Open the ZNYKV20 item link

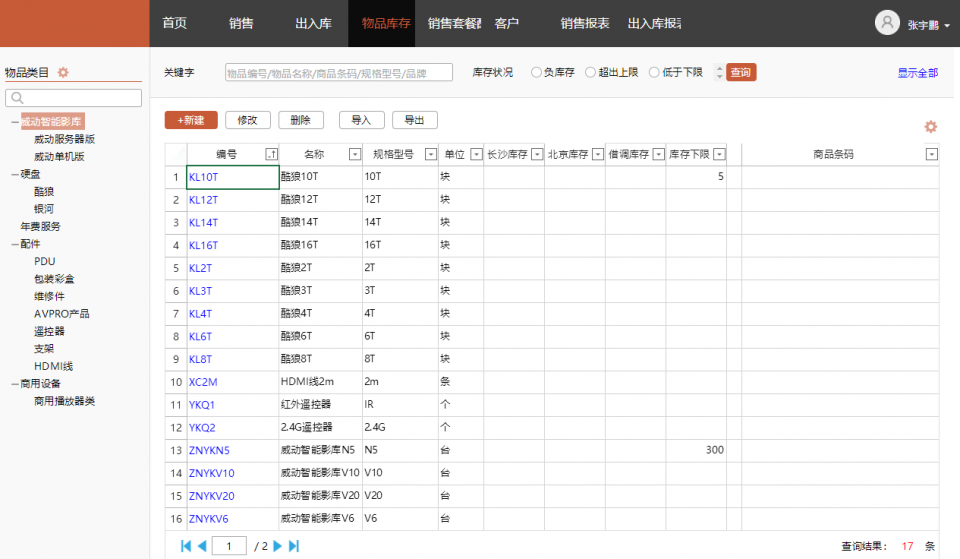211,496
